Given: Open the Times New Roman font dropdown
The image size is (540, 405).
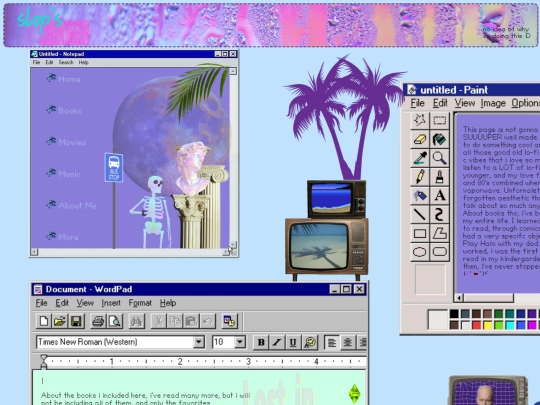Looking at the screenshot, I should 199,342.
